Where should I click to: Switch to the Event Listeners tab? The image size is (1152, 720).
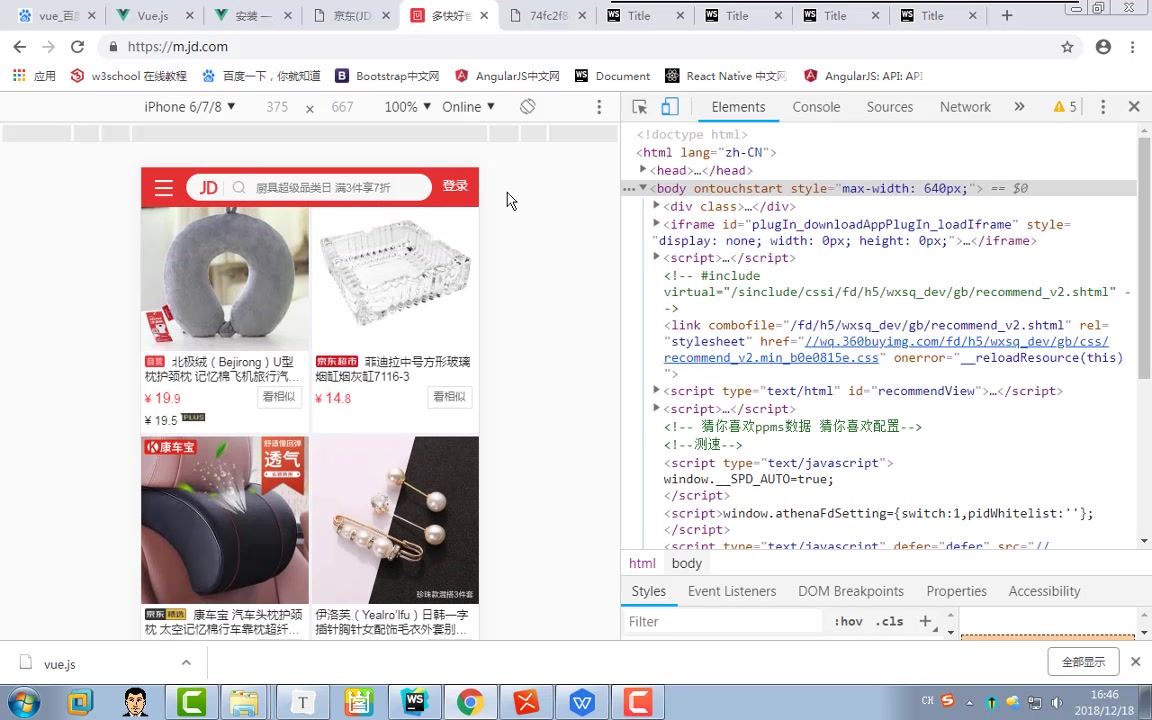coord(732,591)
